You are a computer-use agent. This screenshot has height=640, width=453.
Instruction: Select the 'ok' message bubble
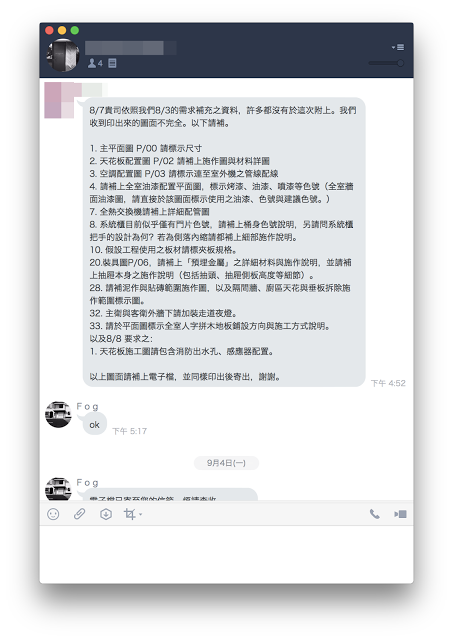coord(95,424)
